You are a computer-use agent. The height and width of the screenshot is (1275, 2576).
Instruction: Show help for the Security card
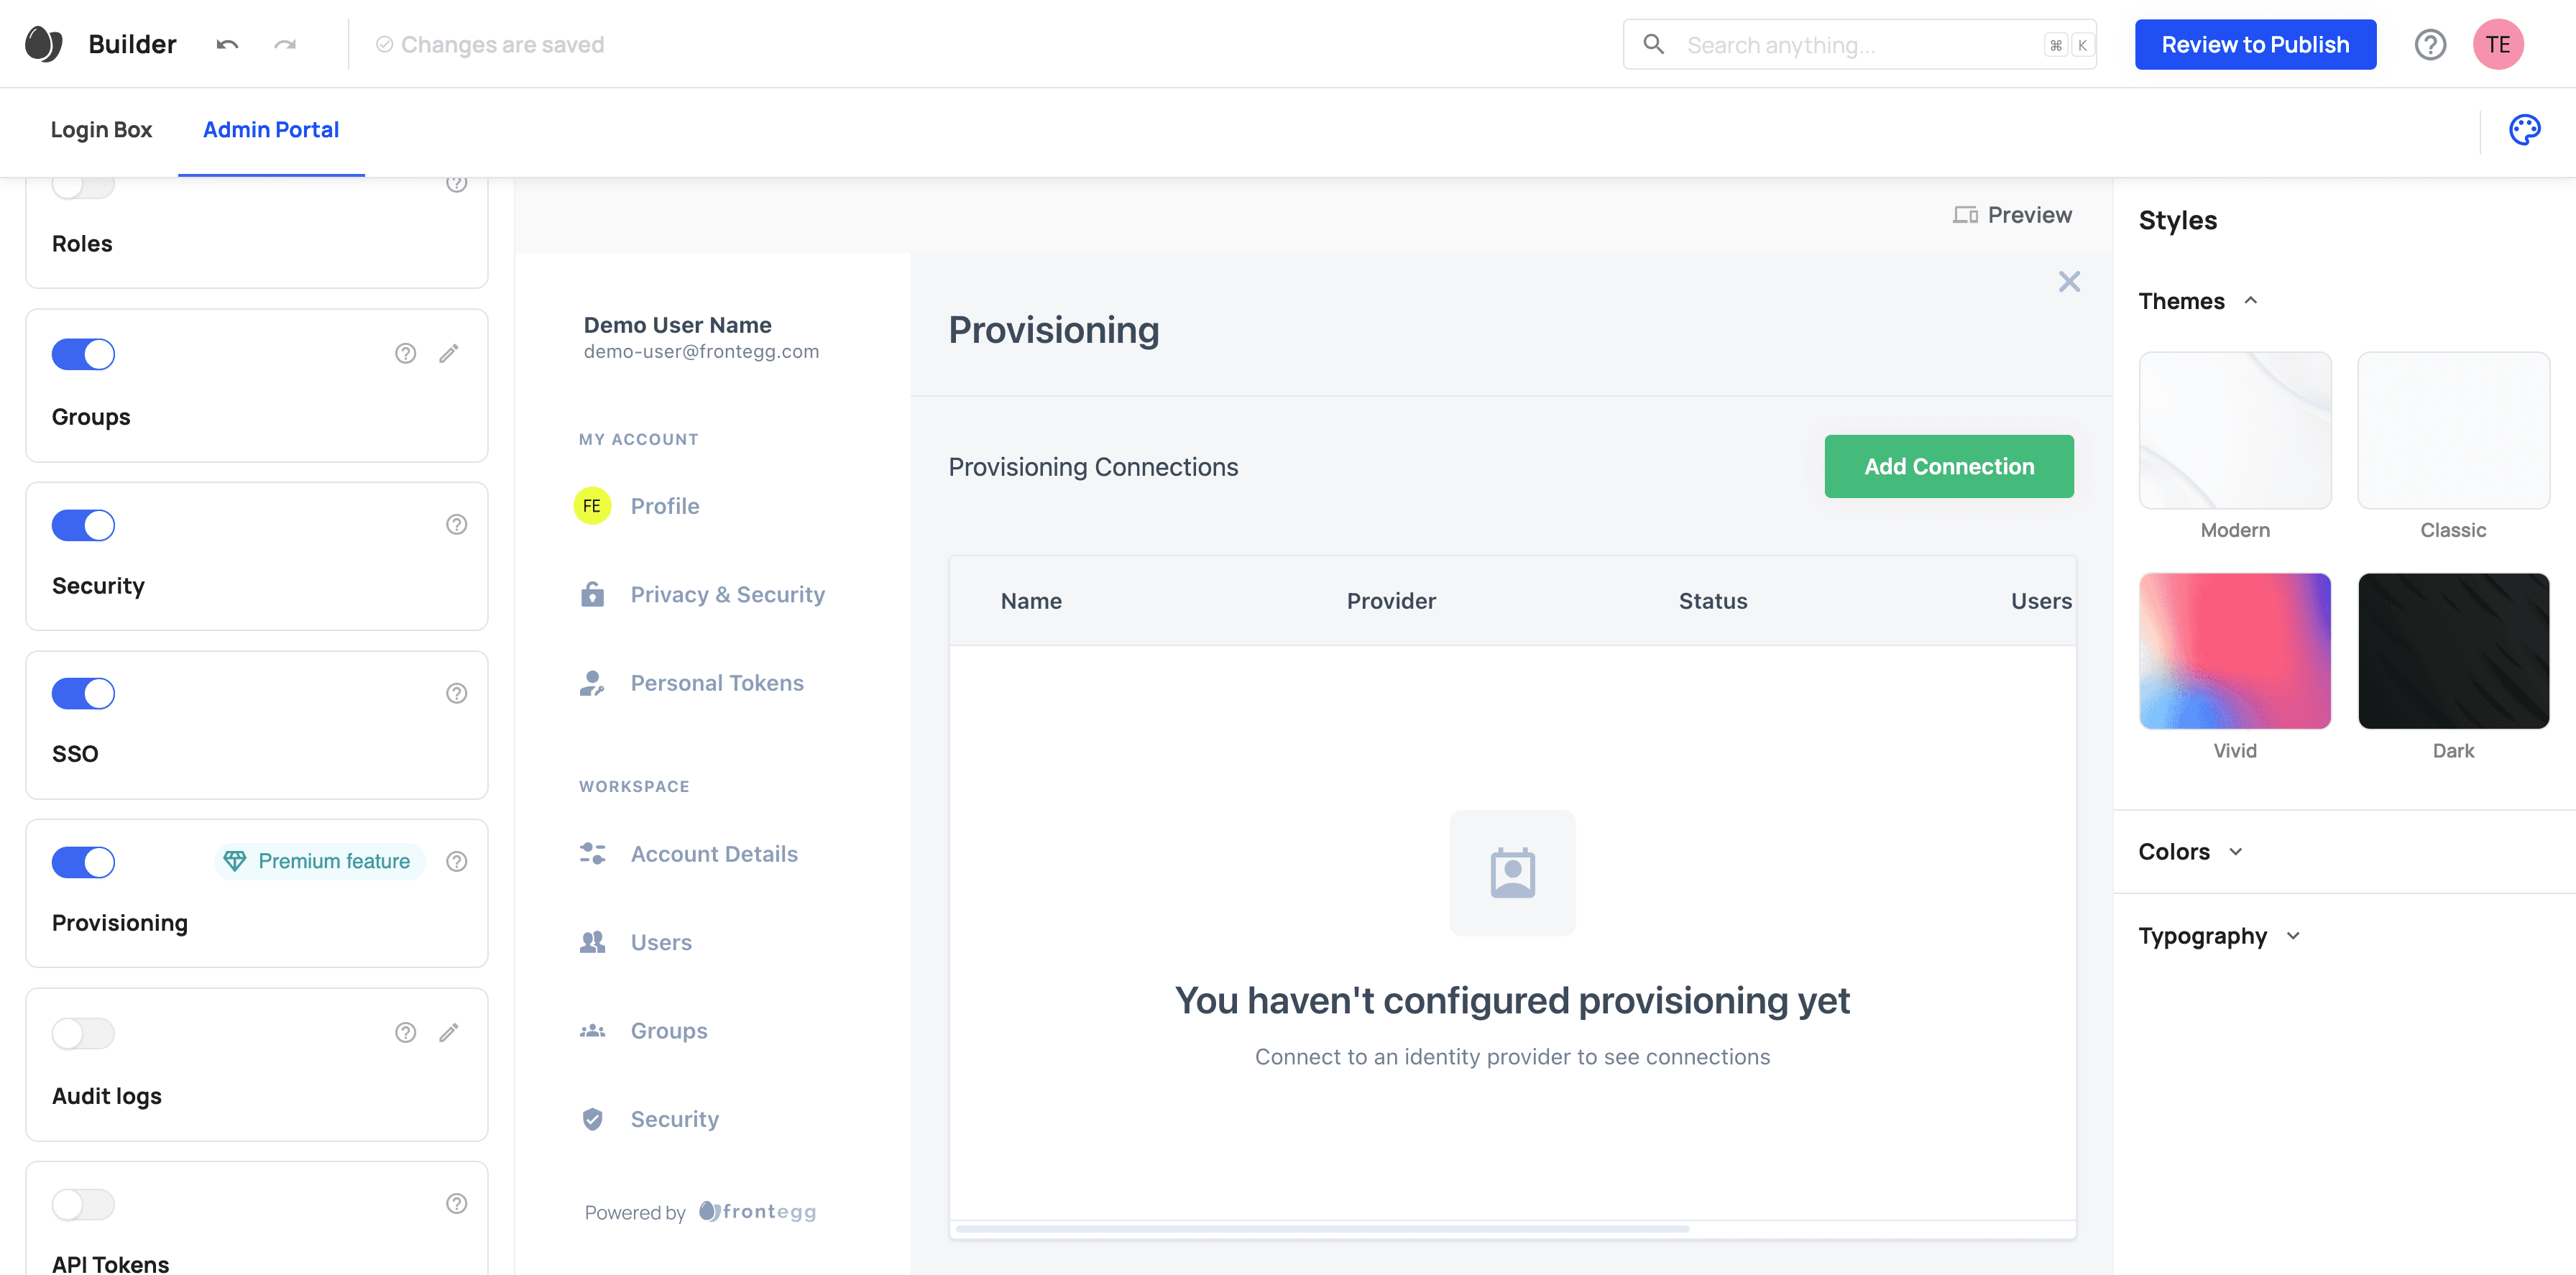coord(457,524)
